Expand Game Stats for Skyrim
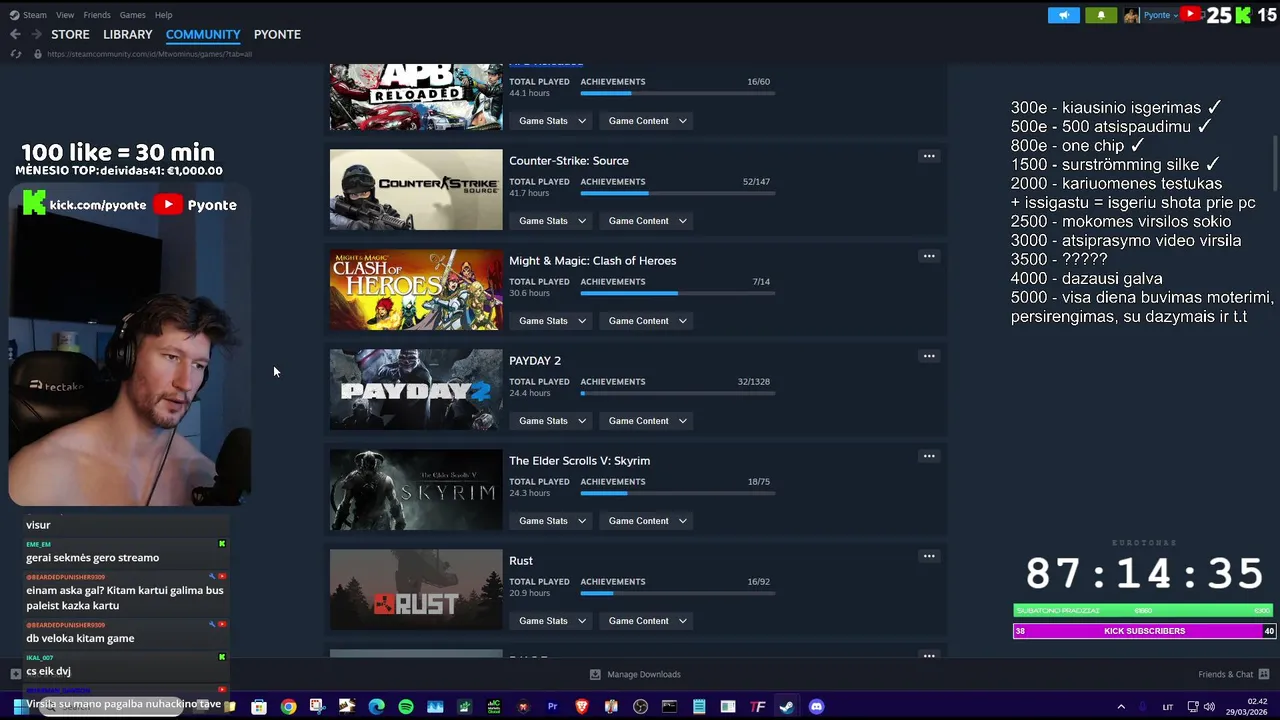 coord(552,521)
